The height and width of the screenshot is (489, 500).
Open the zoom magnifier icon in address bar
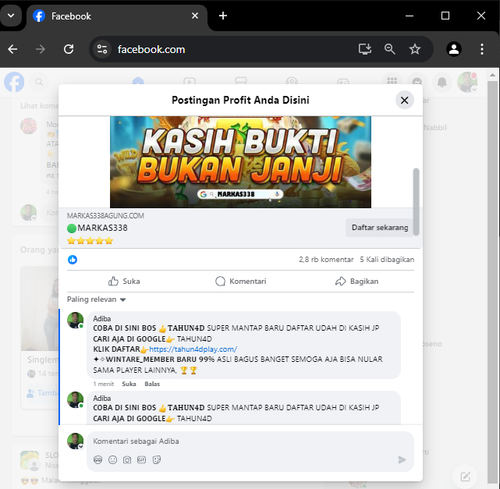coord(390,49)
